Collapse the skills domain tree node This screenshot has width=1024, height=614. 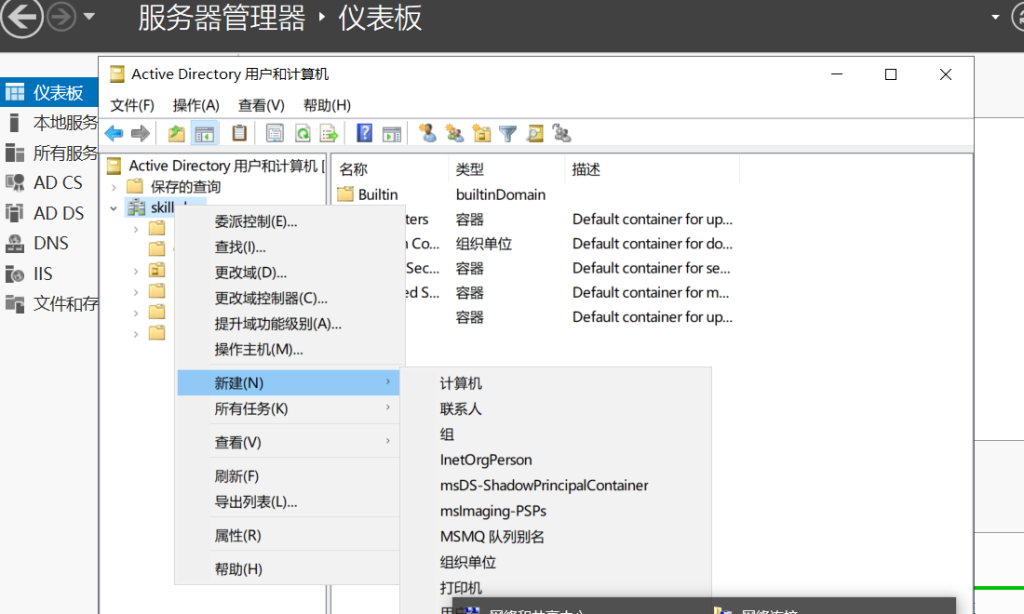[x=114, y=208]
